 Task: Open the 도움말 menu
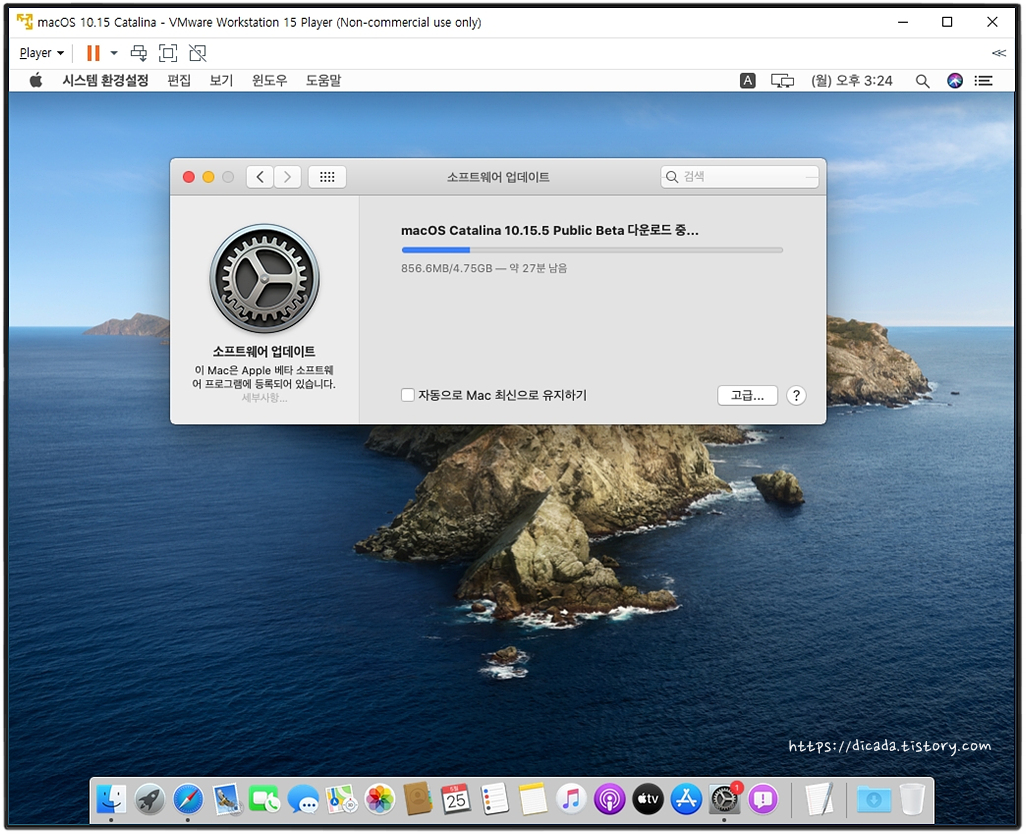point(323,80)
